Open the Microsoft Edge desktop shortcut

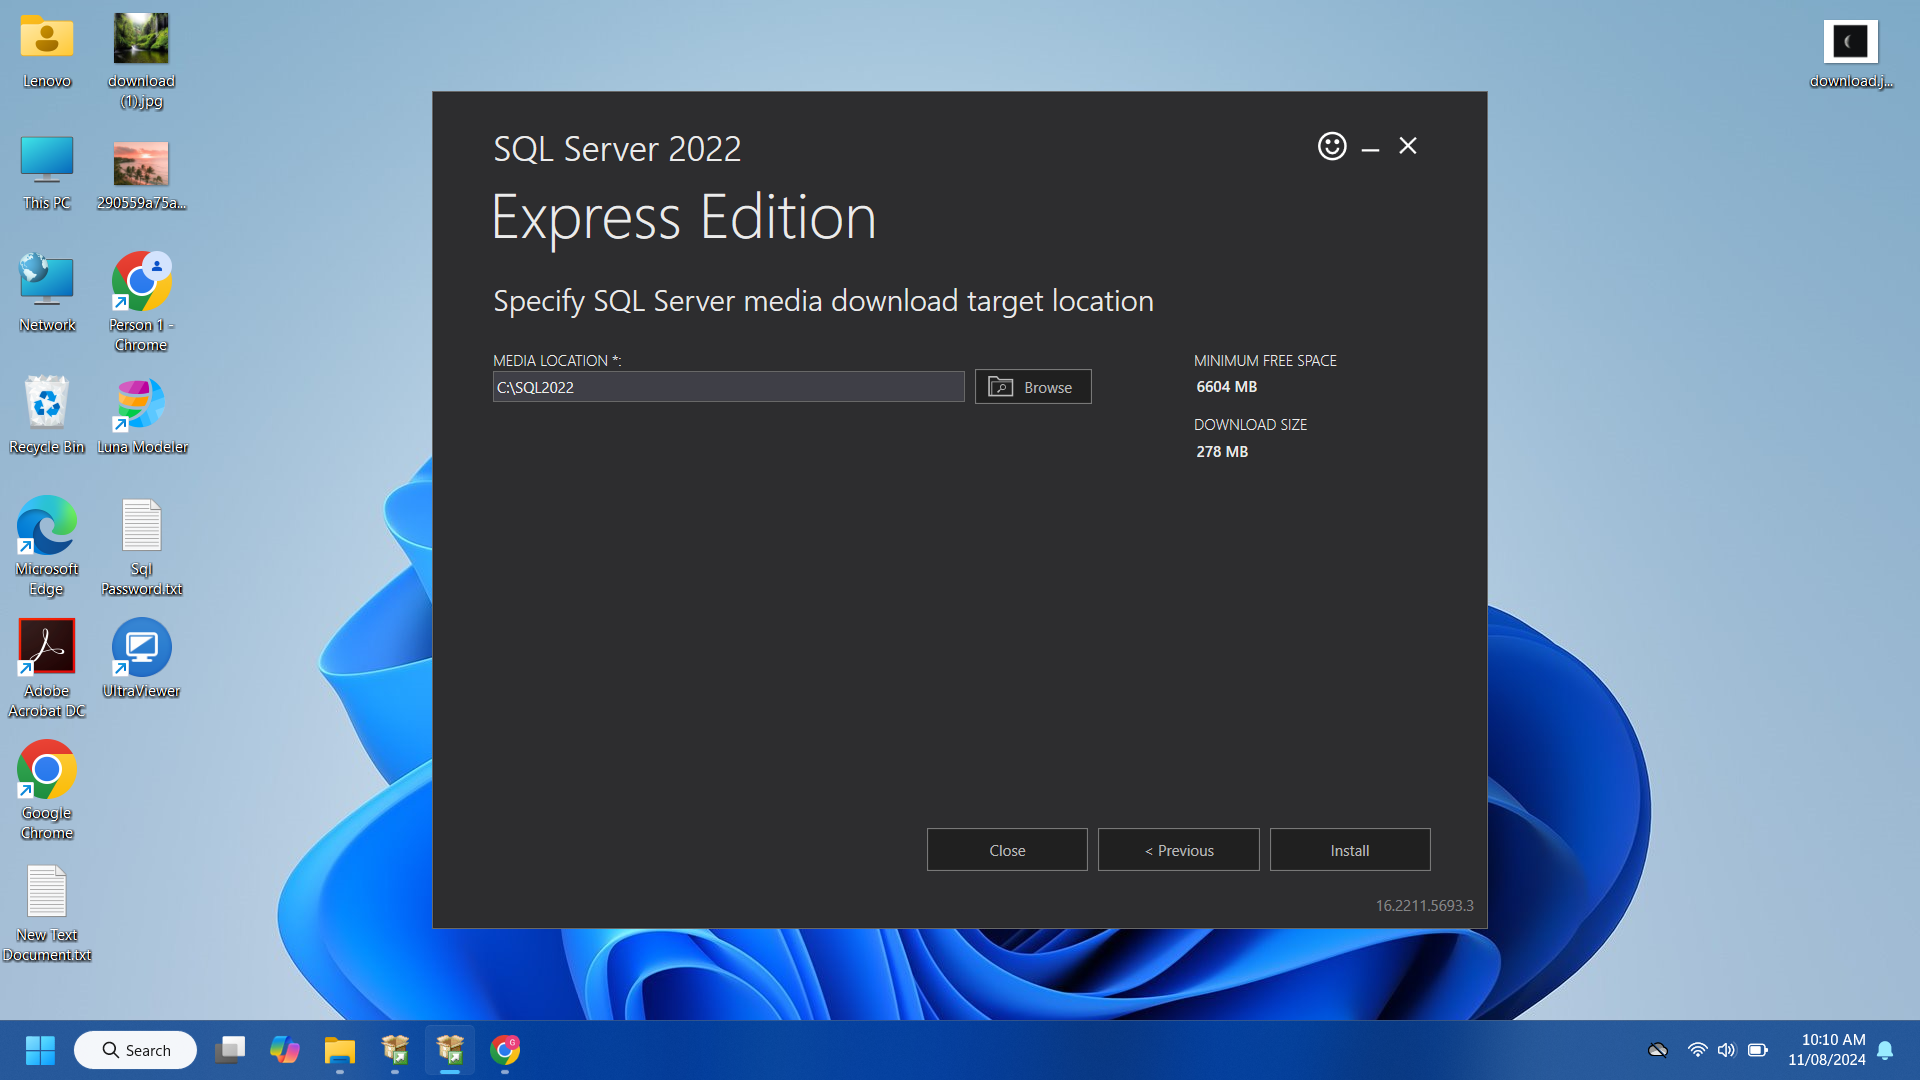pyautogui.click(x=47, y=527)
